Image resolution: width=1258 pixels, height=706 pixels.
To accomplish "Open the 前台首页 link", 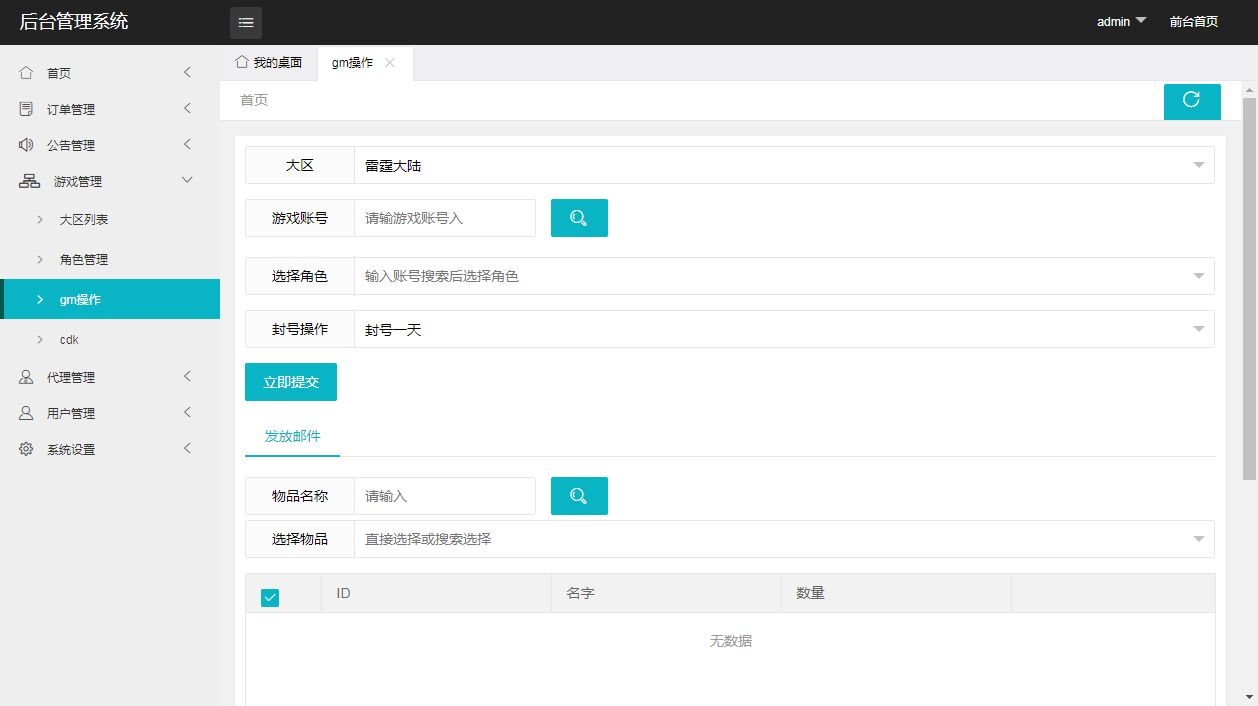I will (x=1193, y=22).
